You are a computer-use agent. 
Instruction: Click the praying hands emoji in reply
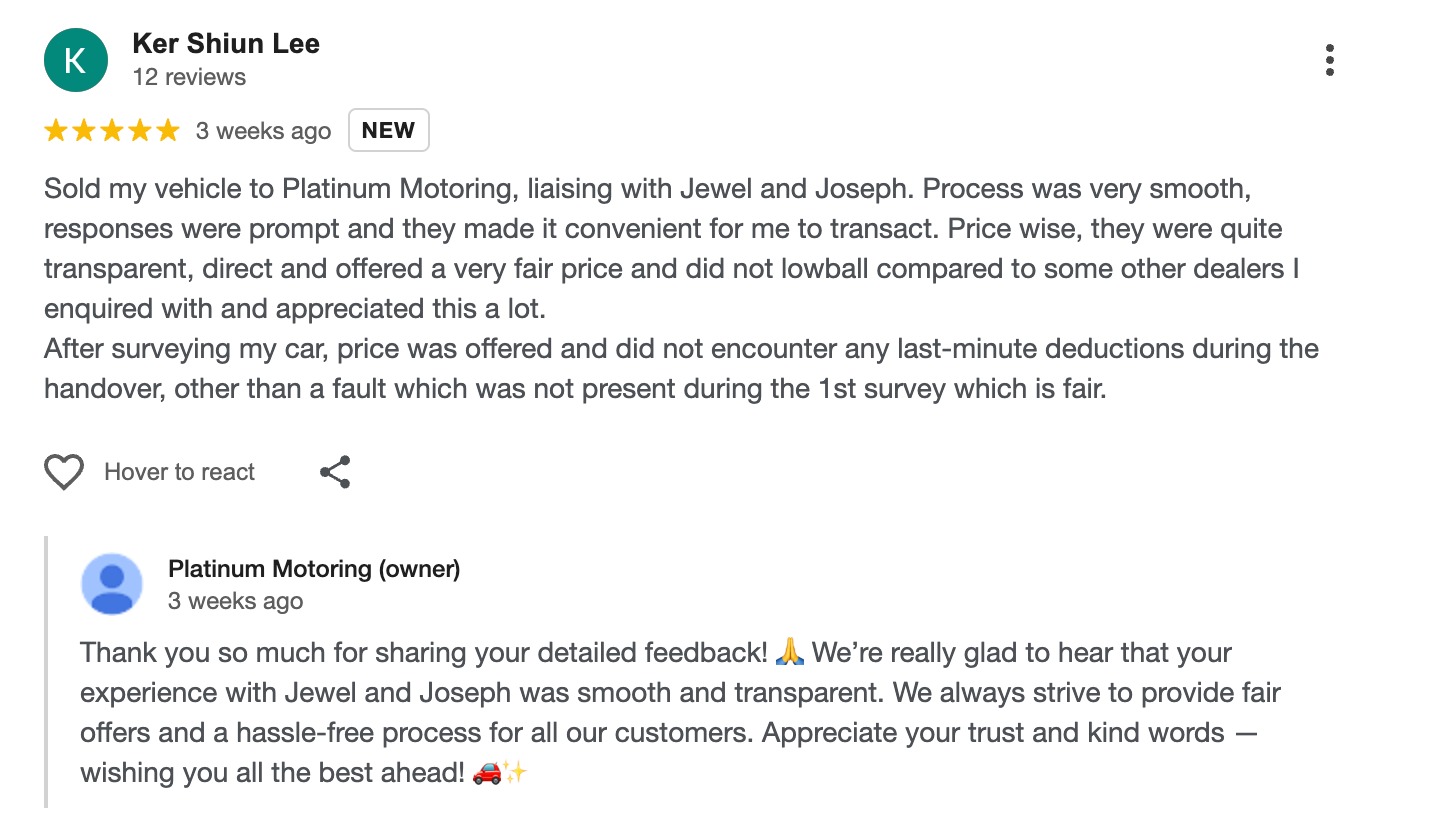pyautogui.click(x=790, y=653)
